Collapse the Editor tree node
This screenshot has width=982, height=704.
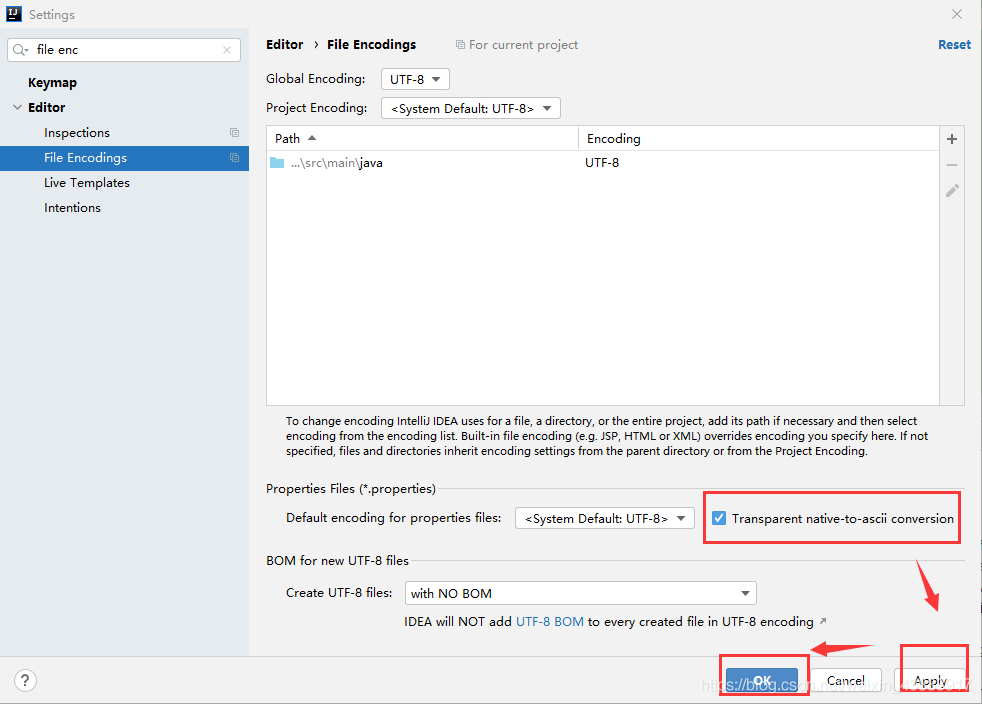tap(17, 108)
